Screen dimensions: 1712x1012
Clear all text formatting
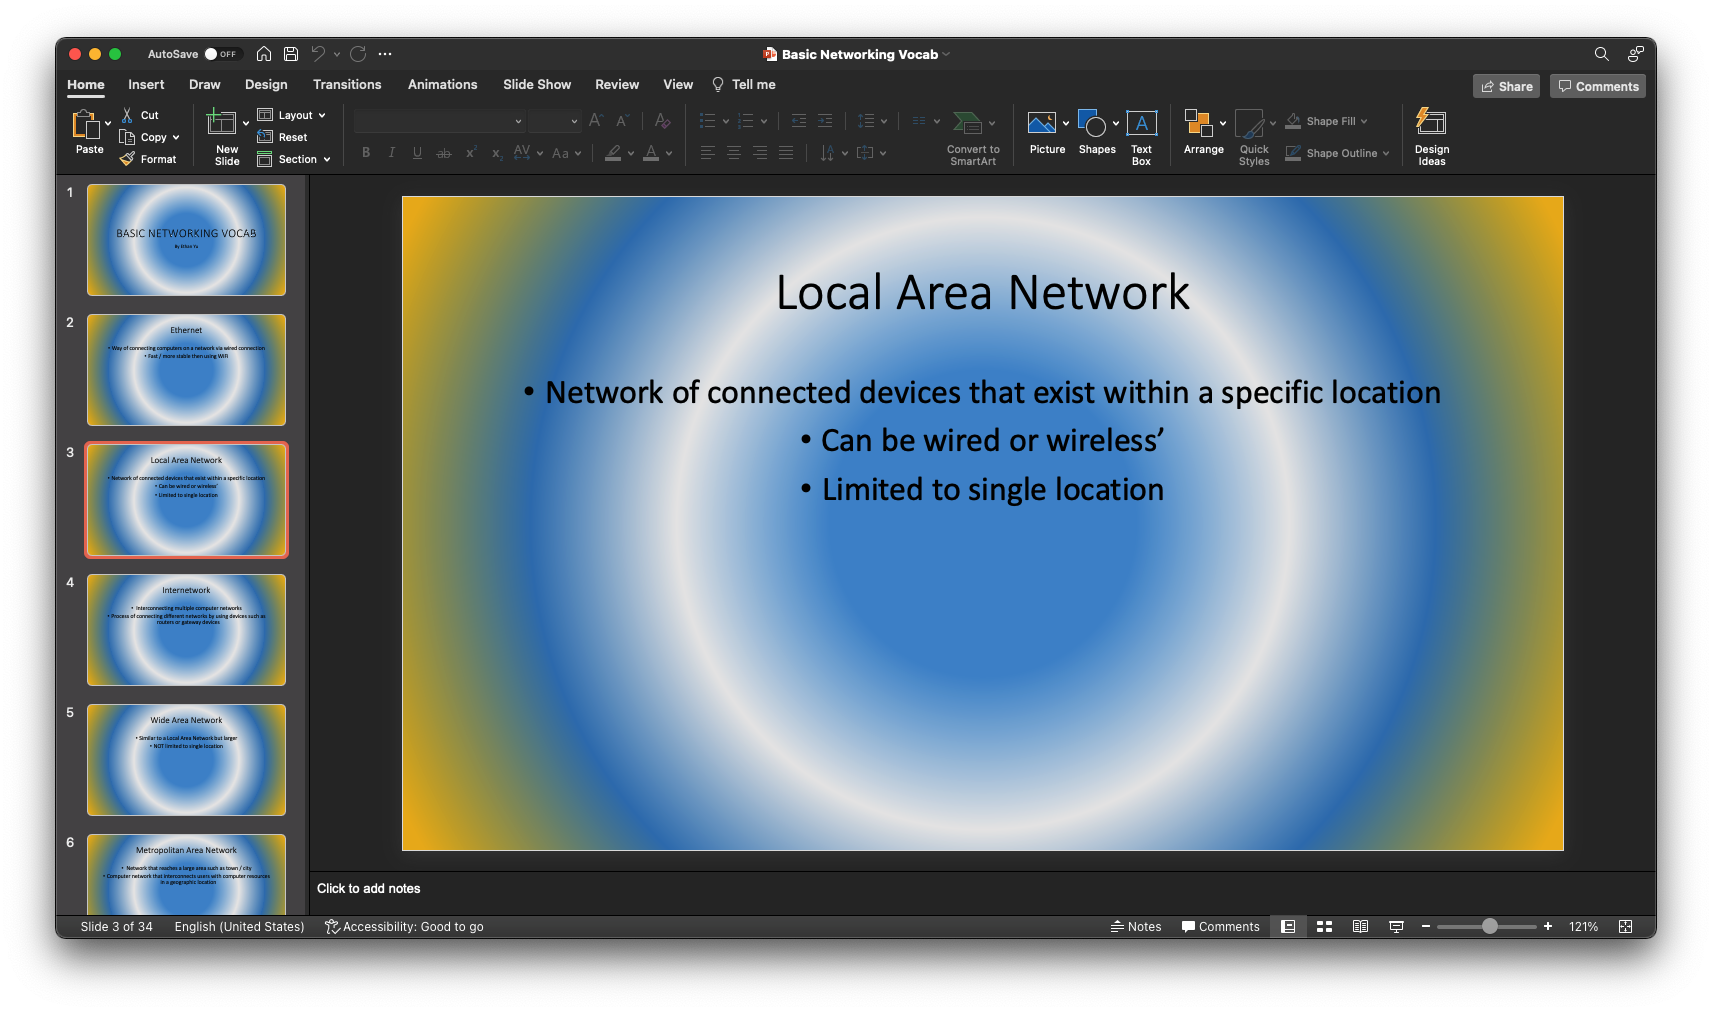pyautogui.click(x=661, y=121)
